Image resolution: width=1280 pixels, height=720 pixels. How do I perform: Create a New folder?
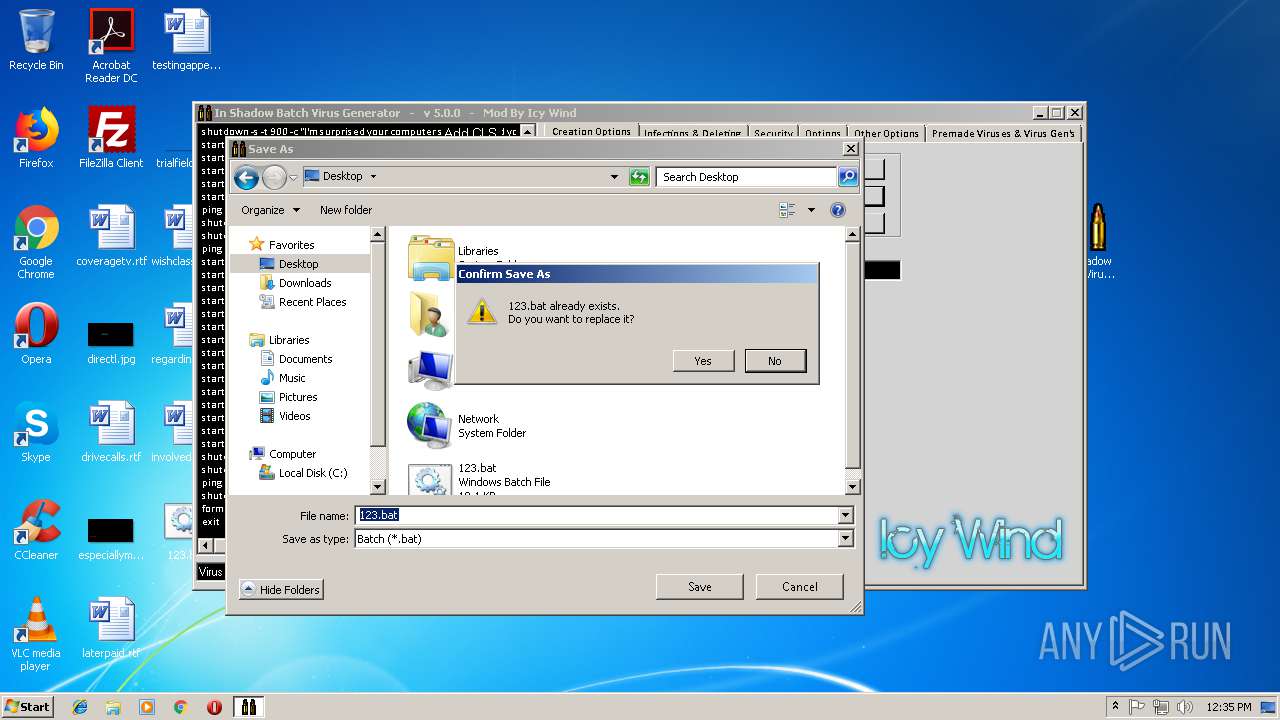(x=346, y=210)
